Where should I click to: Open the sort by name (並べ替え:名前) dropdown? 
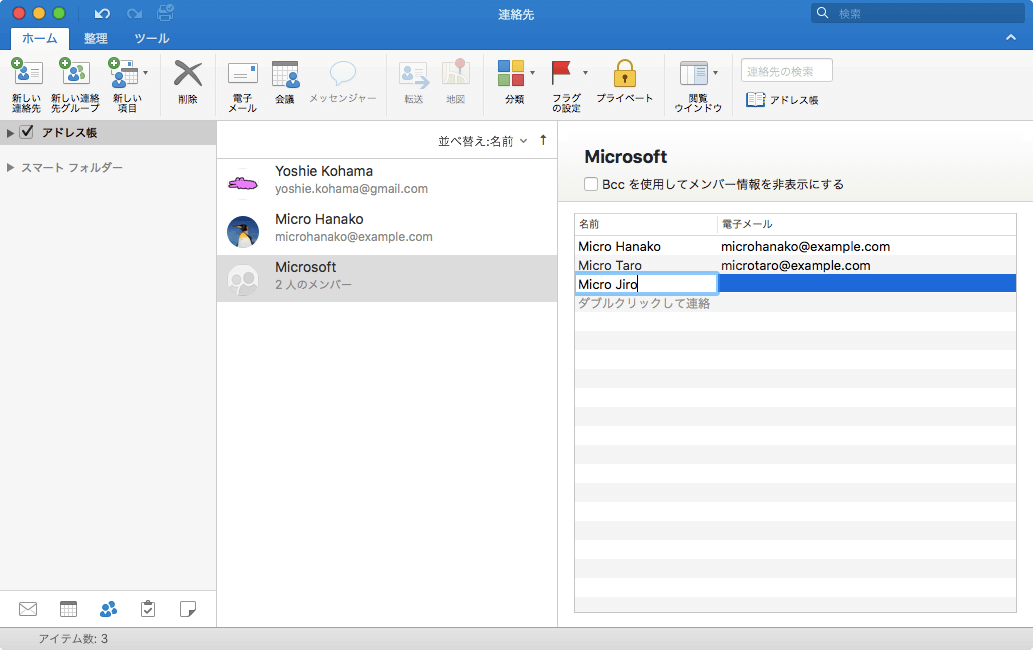pos(482,141)
